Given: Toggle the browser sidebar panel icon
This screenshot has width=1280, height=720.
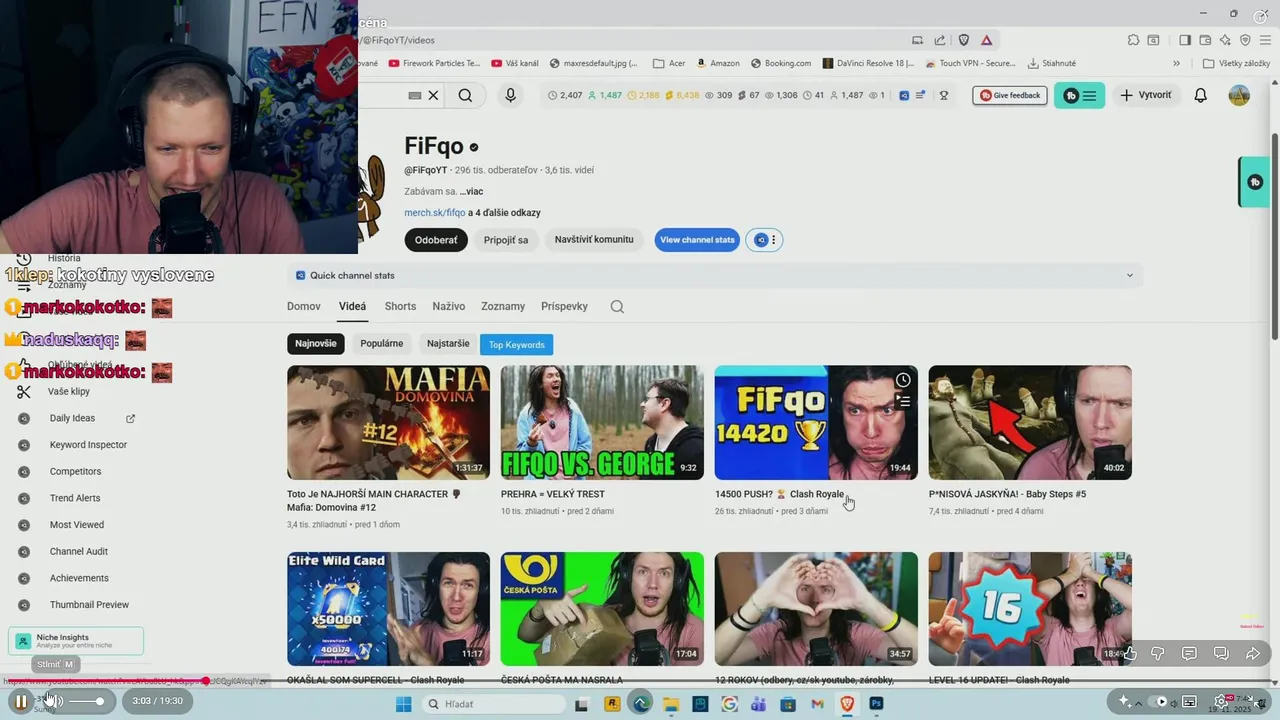Looking at the screenshot, I should point(1185,40).
